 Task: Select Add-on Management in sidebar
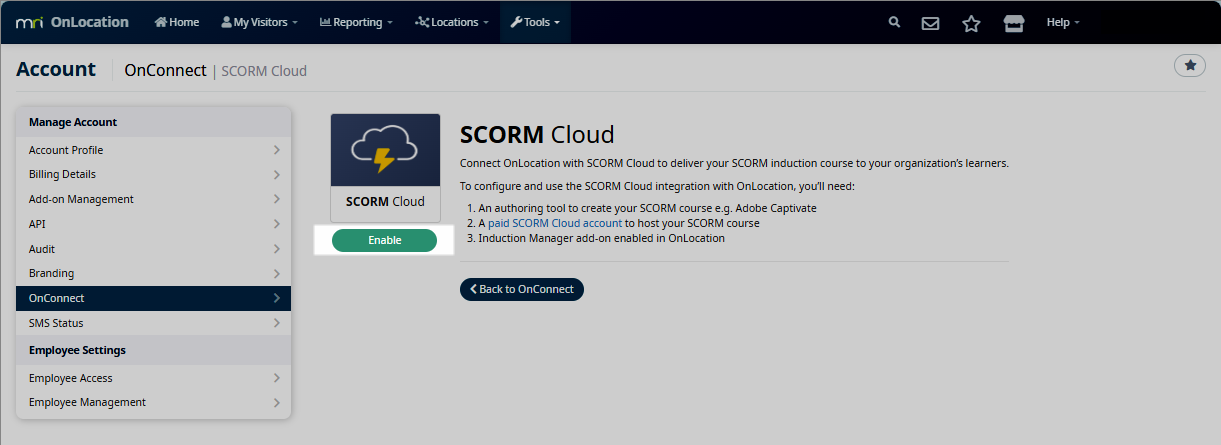click(153, 199)
